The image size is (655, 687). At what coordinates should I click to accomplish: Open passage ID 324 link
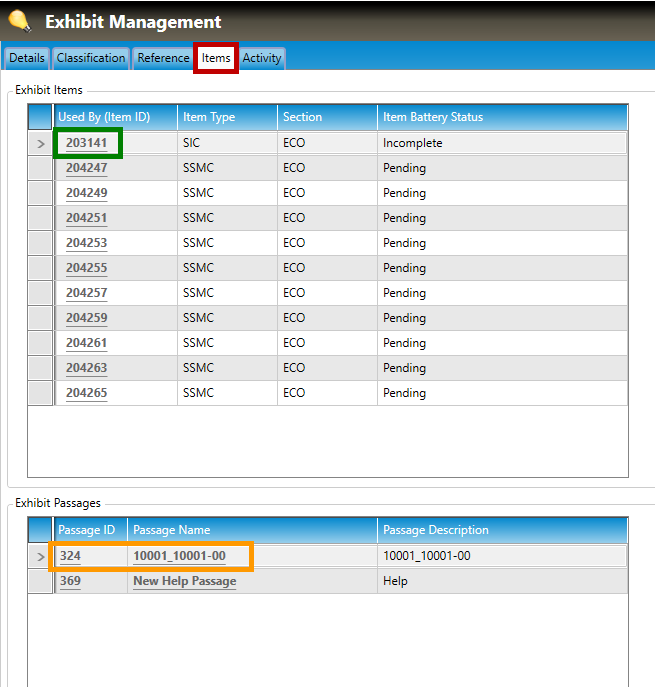70,556
